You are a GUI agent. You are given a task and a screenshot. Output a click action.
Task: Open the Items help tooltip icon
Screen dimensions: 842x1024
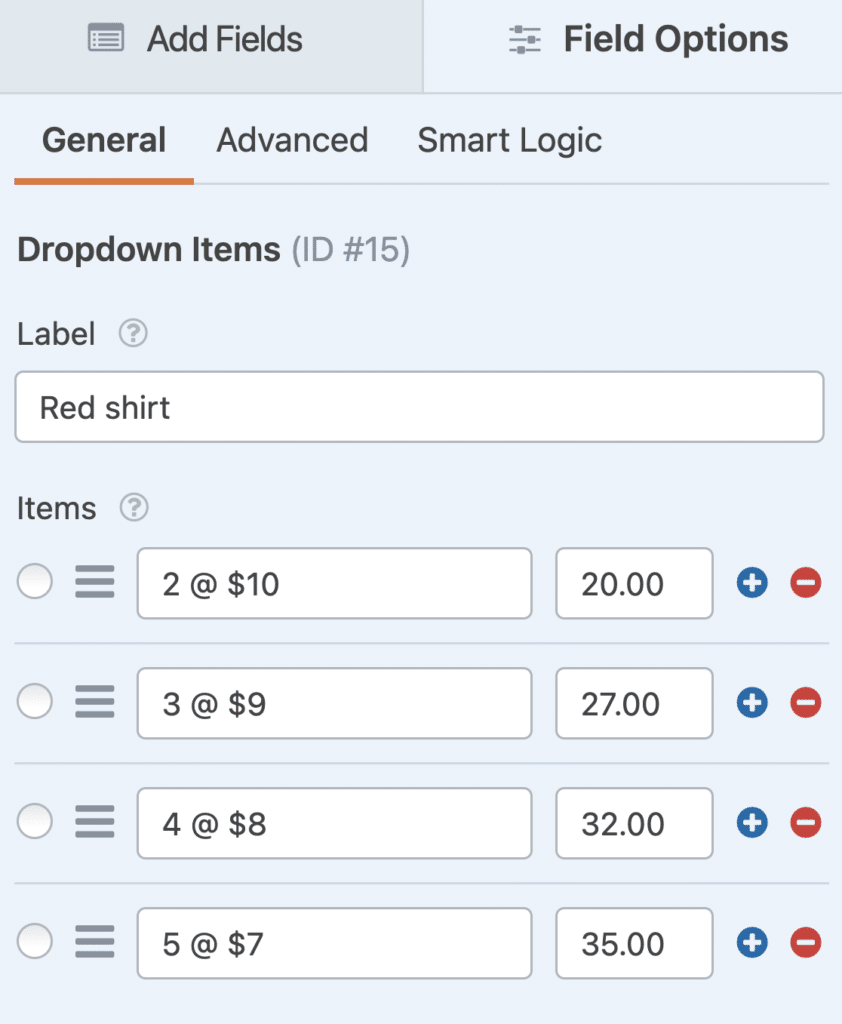pyautogui.click(x=131, y=508)
